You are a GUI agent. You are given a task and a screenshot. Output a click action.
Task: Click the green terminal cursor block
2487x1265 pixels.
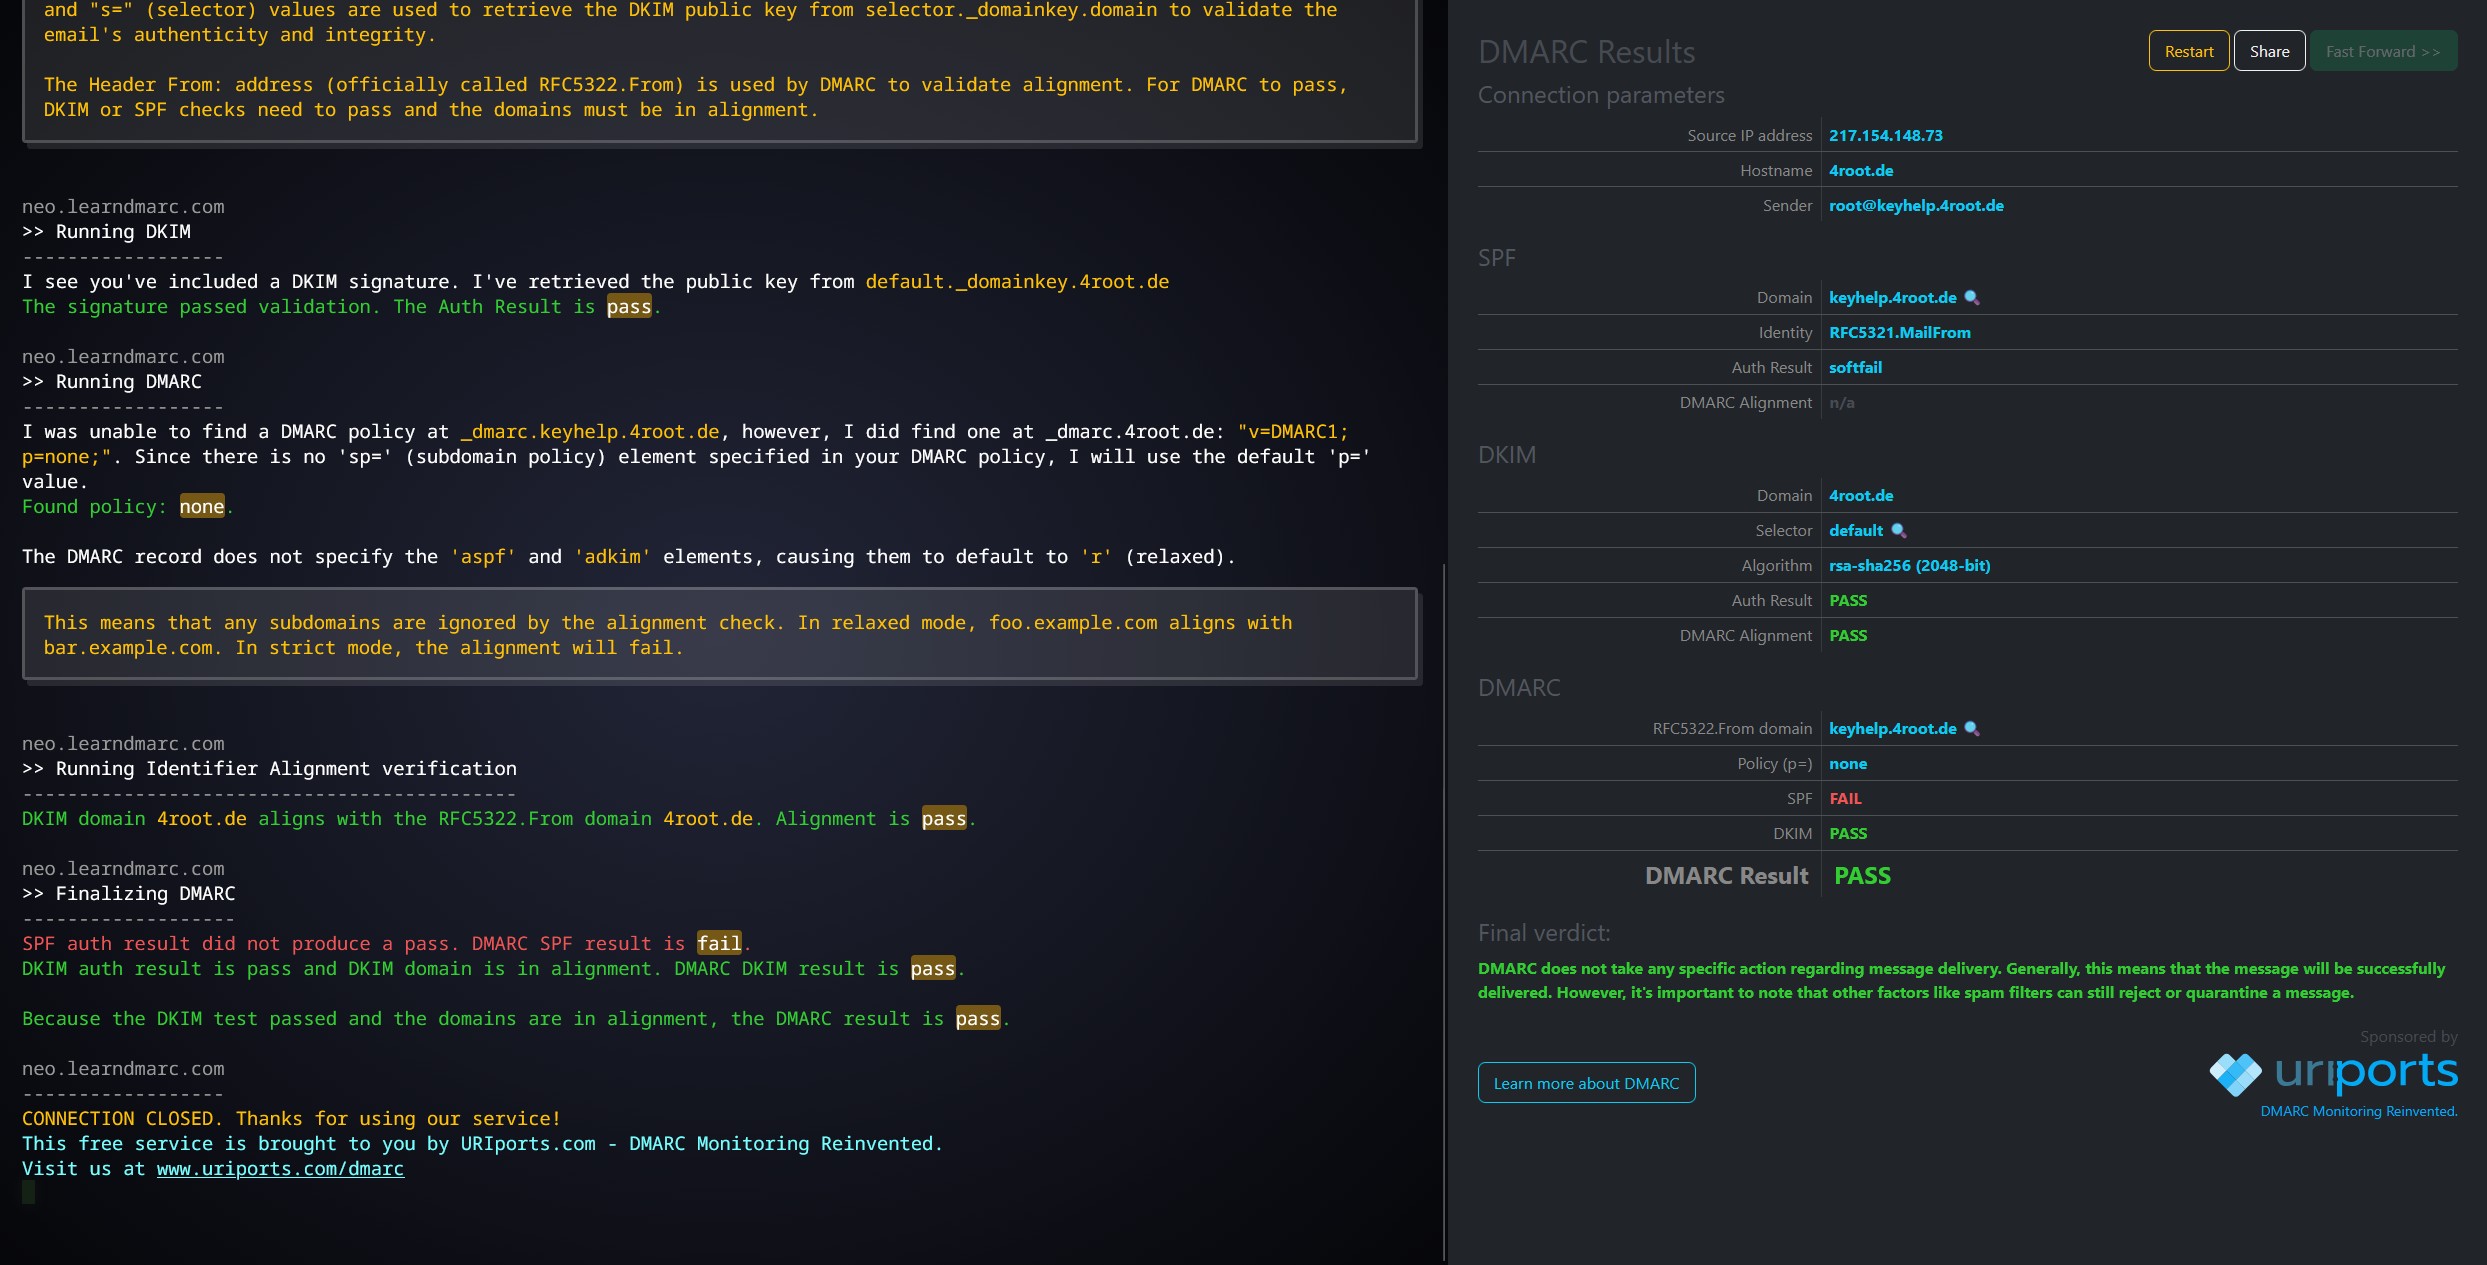(29, 1192)
